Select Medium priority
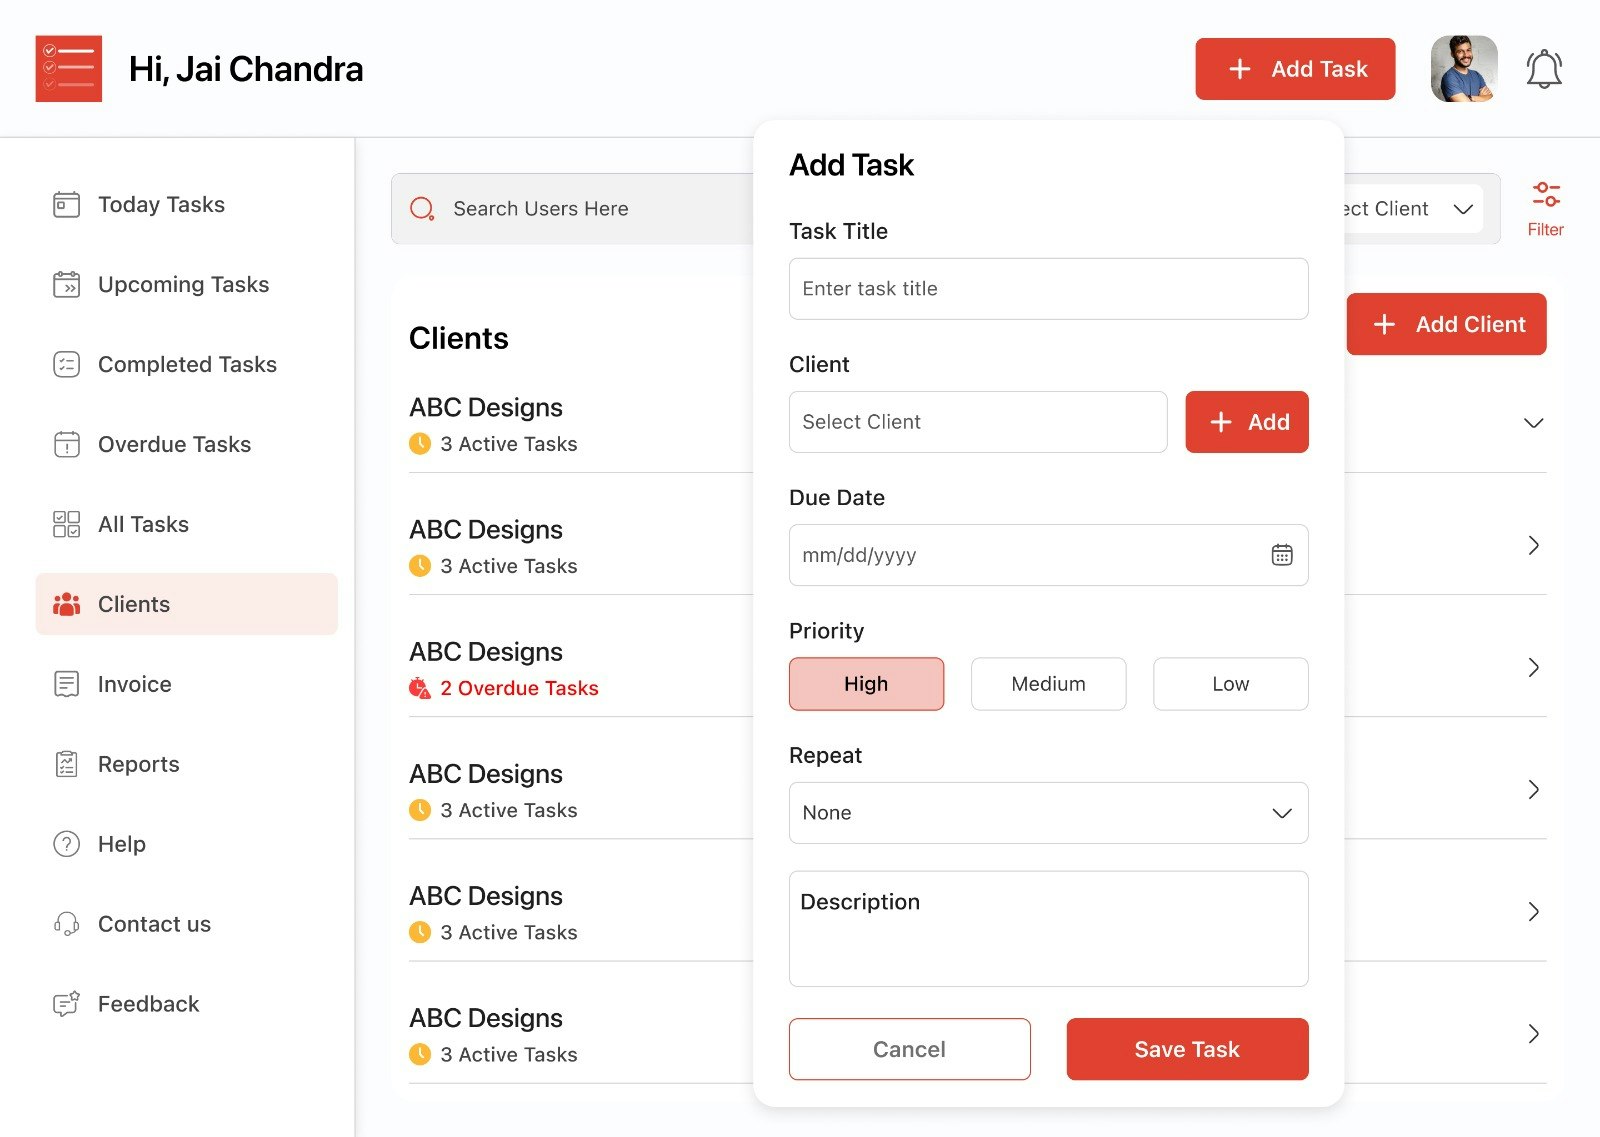 click(x=1047, y=684)
